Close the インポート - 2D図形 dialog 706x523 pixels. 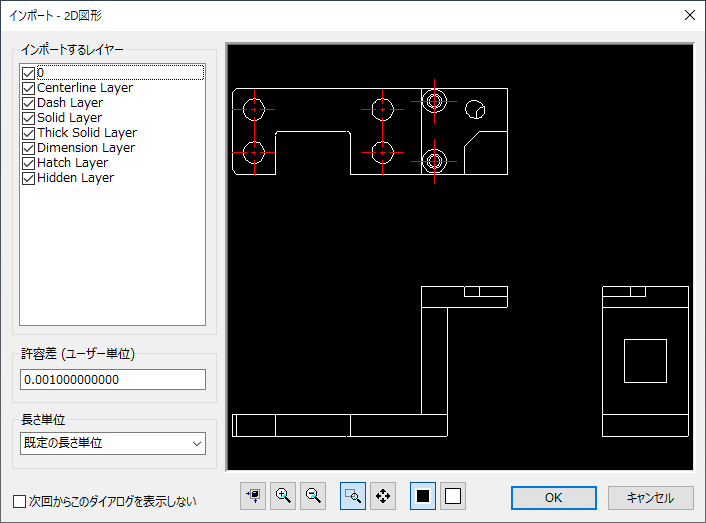[x=689, y=15]
